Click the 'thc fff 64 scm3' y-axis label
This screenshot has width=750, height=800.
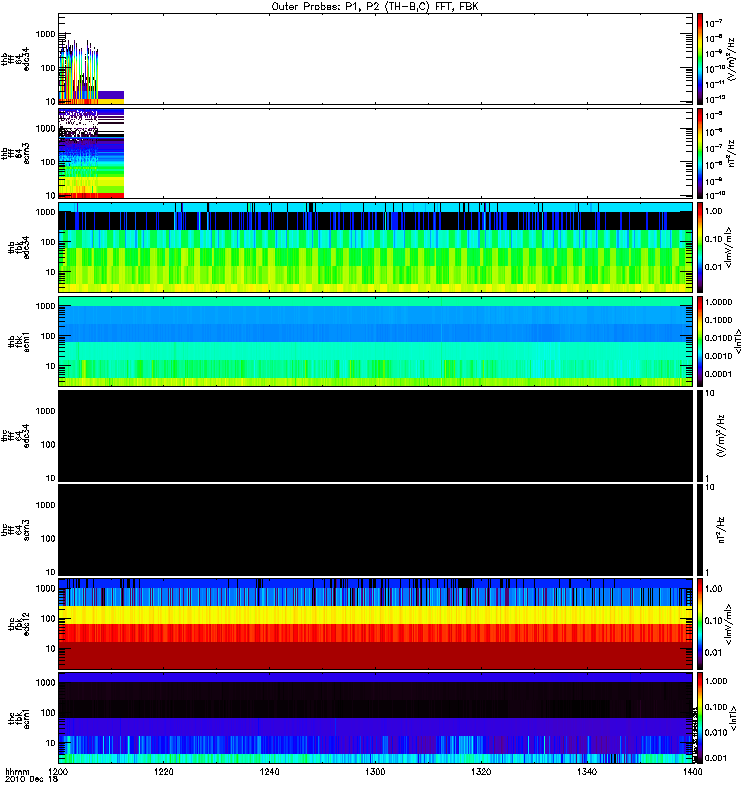tap(15, 530)
